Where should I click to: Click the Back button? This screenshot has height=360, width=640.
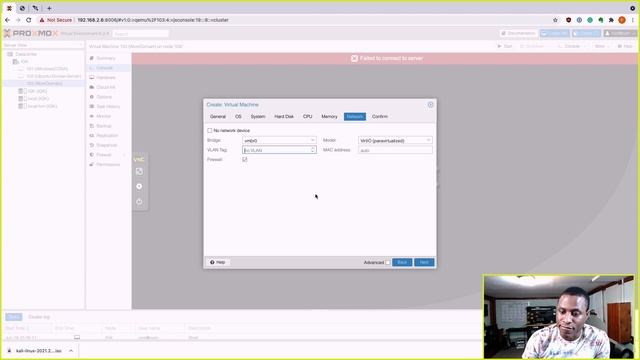402,262
